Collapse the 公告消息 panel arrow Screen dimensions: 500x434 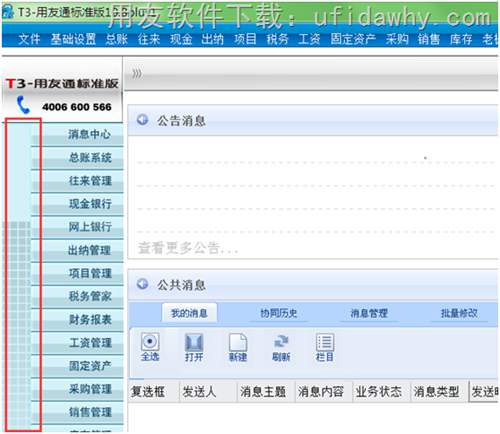(x=143, y=119)
